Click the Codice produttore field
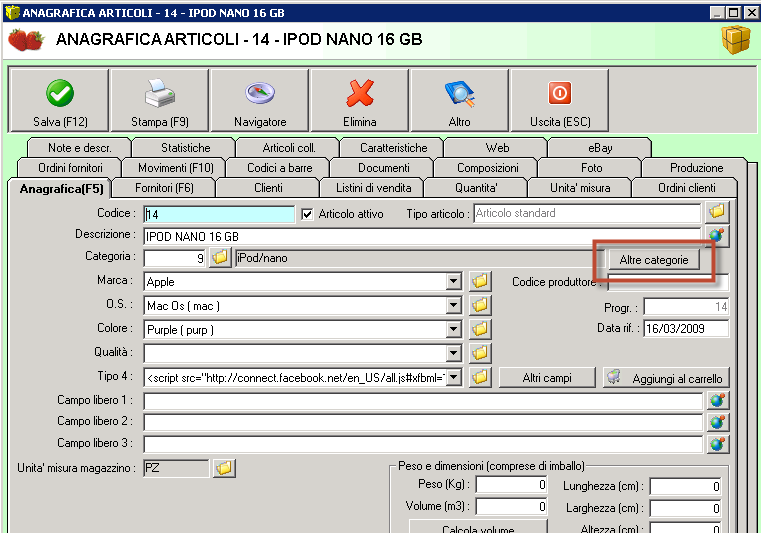 click(668, 282)
